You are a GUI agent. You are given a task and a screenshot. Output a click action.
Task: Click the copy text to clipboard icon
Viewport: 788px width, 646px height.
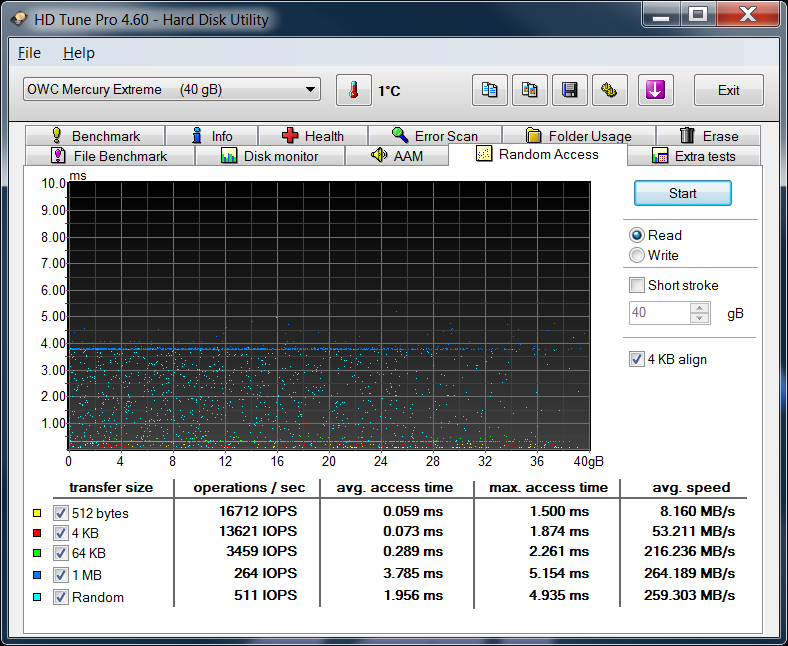coord(490,91)
